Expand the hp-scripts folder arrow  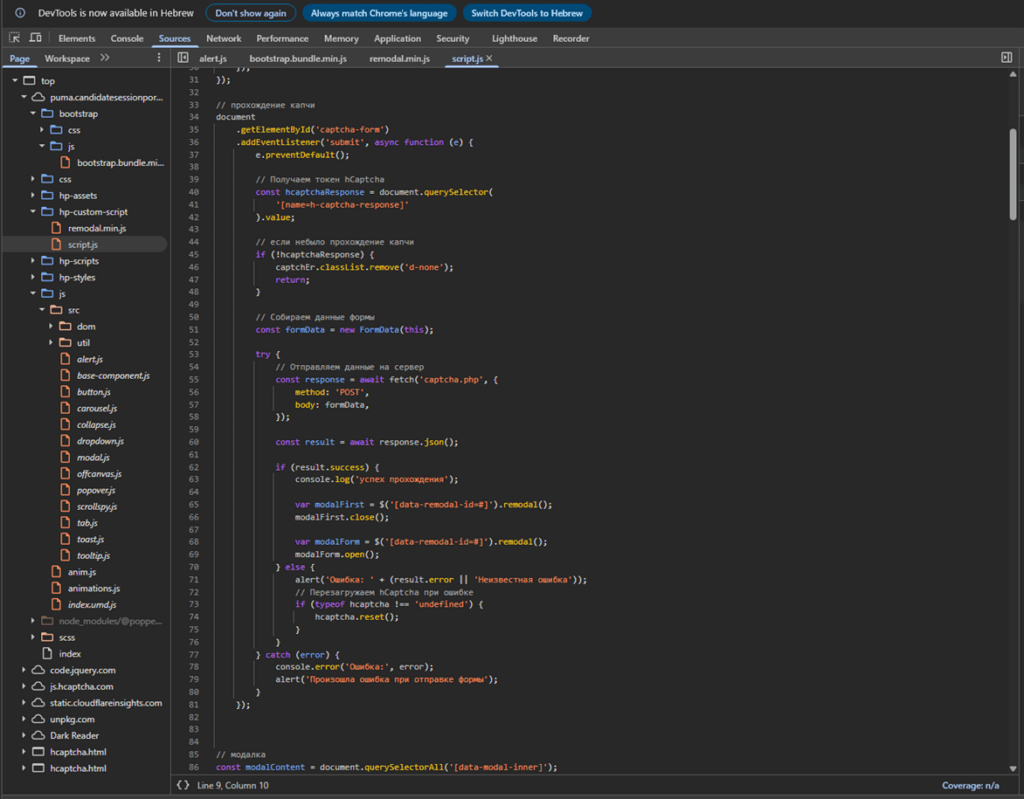33,260
